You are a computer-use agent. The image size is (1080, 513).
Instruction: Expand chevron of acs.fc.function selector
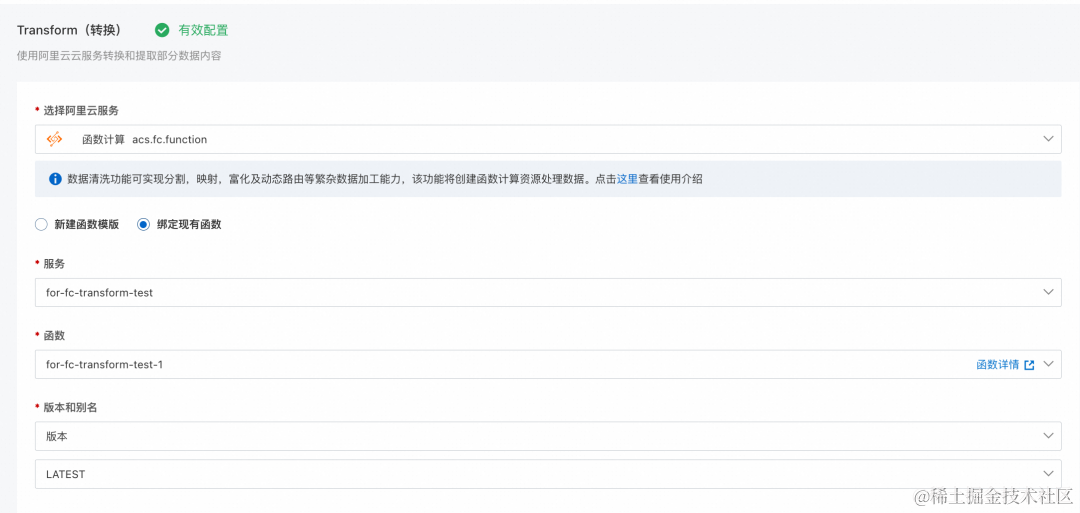(1048, 139)
